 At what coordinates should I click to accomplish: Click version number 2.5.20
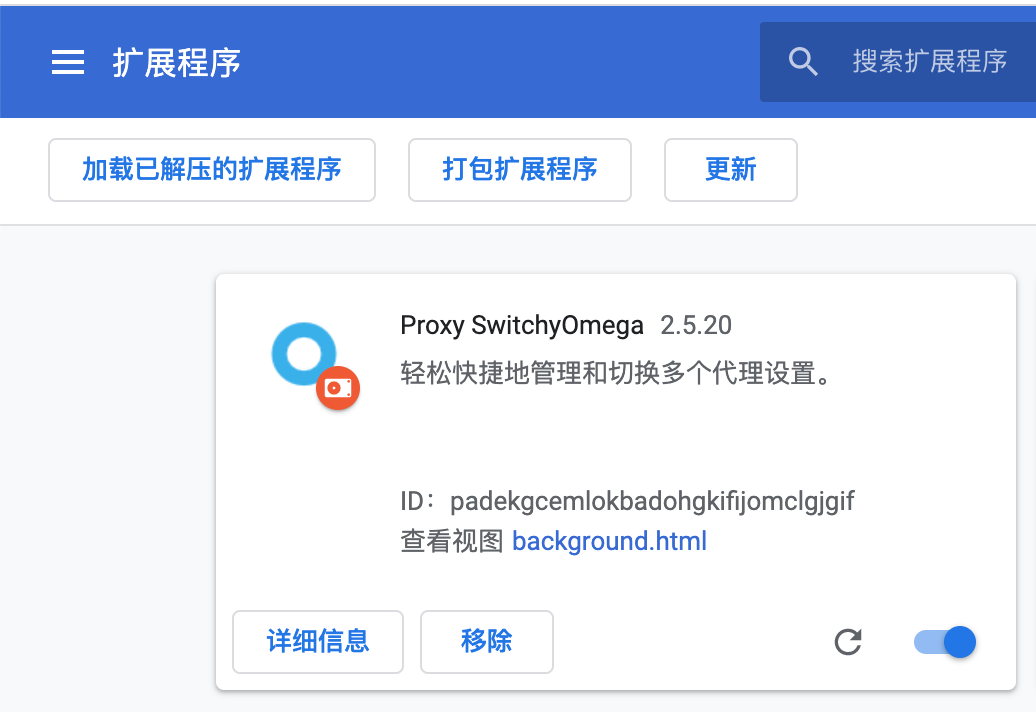coord(696,325)
